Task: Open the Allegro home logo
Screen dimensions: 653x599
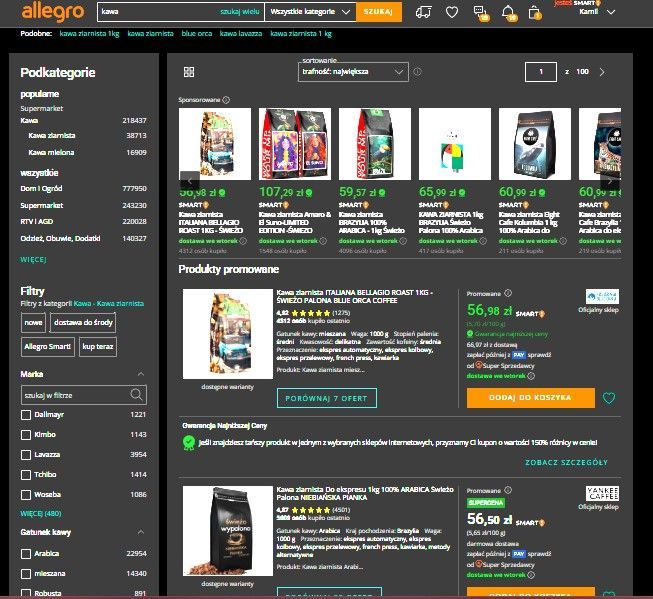Action: point(52,12)
